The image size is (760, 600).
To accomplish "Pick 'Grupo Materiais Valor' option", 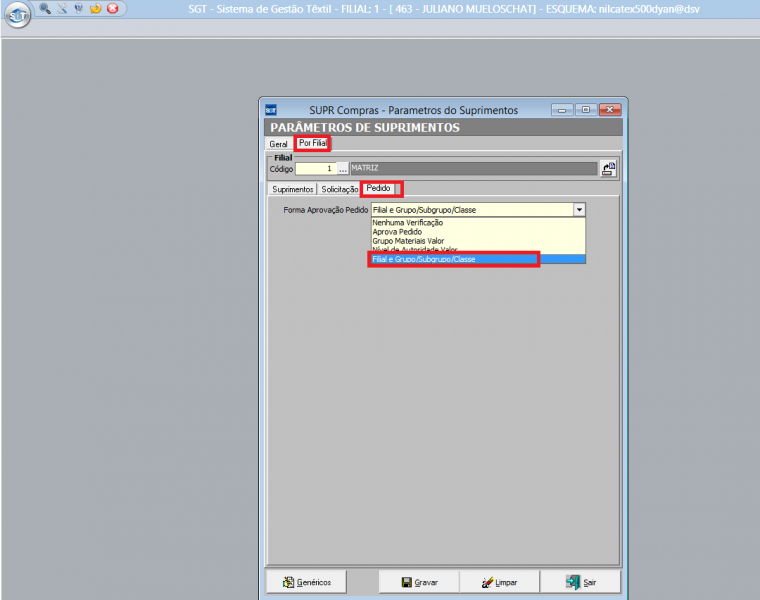I will 408,241.
